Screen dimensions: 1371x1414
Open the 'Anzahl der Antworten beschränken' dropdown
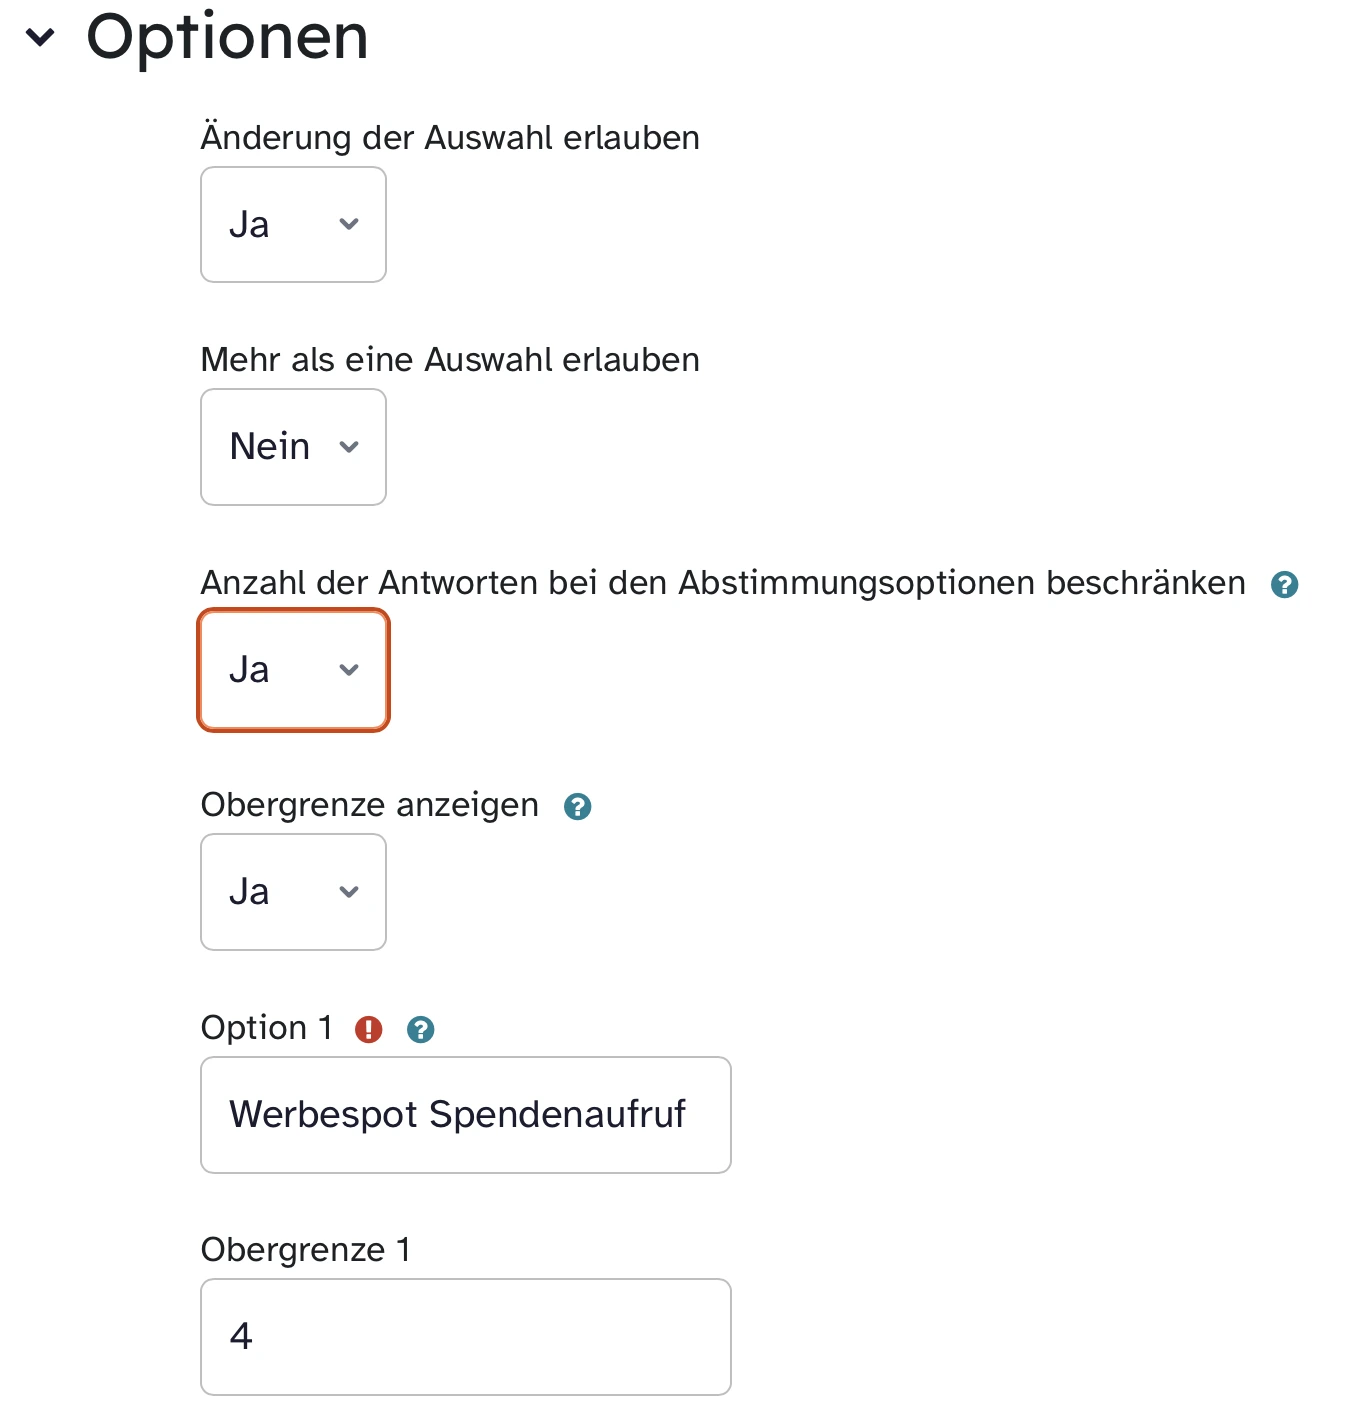coord(293,670)
